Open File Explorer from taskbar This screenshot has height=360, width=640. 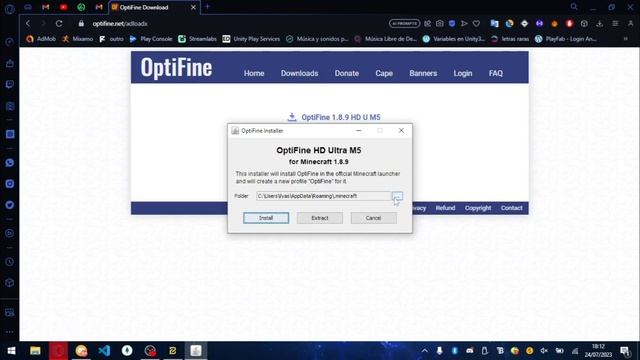35,351
